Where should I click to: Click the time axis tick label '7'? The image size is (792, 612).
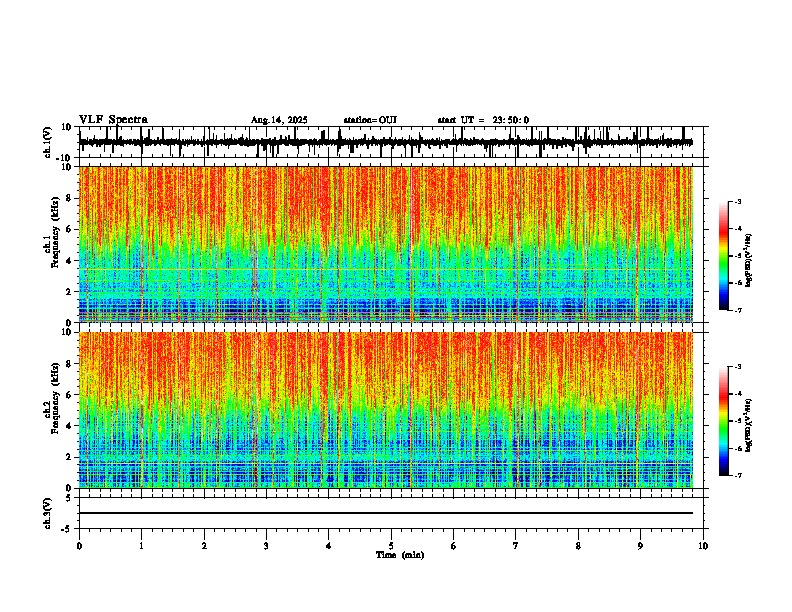pos(516,546)
